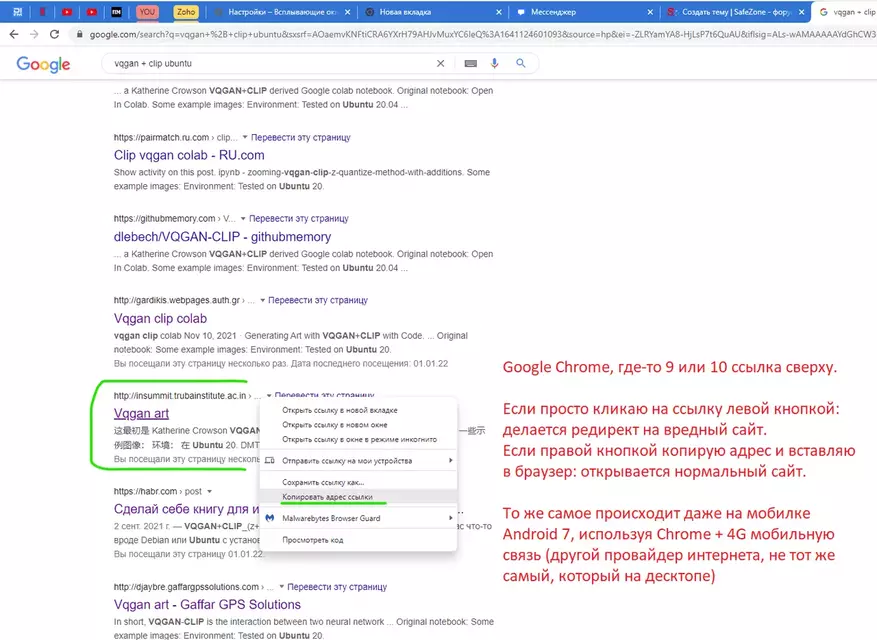Click the devices icon beside Отправить ссылку
This screenshot has width=877, height=640.
click(x=270, y=460)
